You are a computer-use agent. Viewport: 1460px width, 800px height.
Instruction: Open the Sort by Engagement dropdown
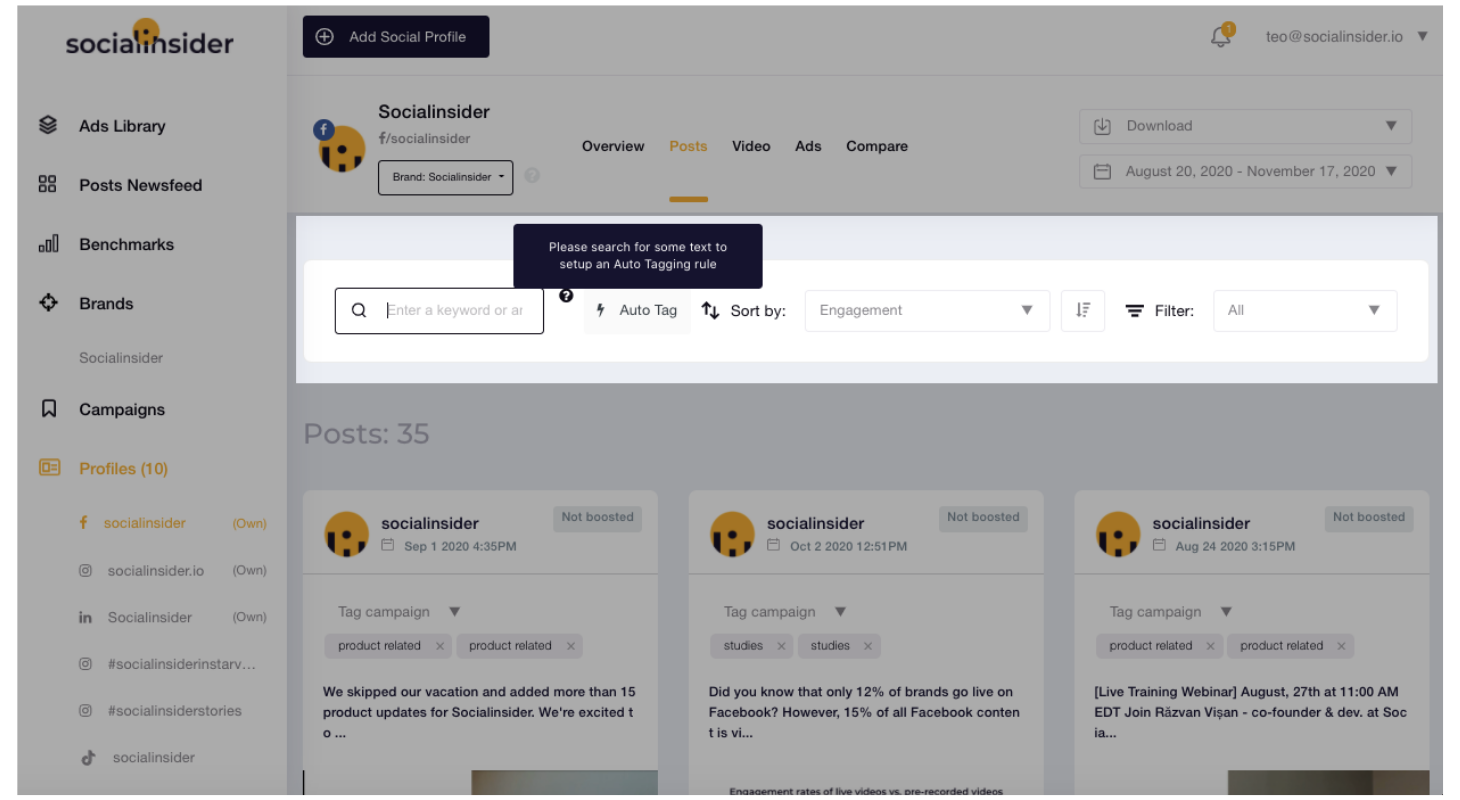(x=927, y=310)
